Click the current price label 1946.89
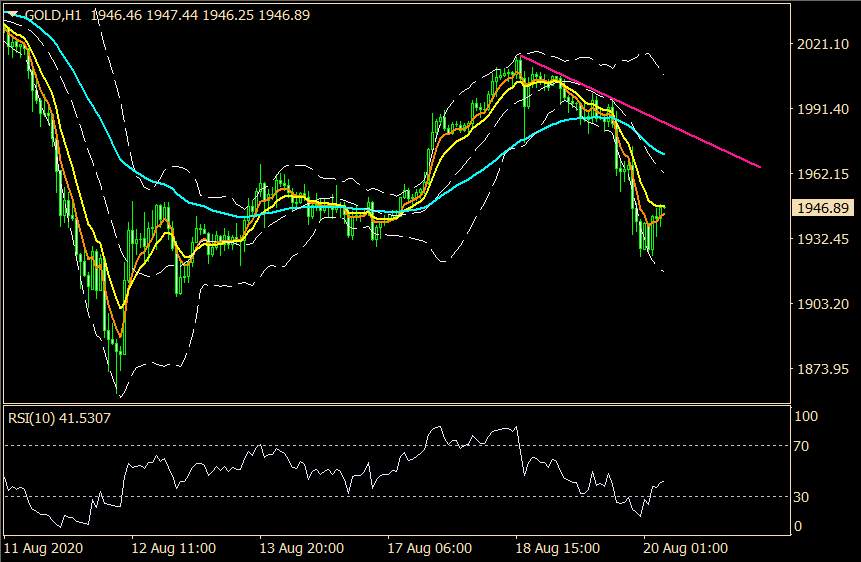This screenshot has width=861, height=562. click(823, 208)
